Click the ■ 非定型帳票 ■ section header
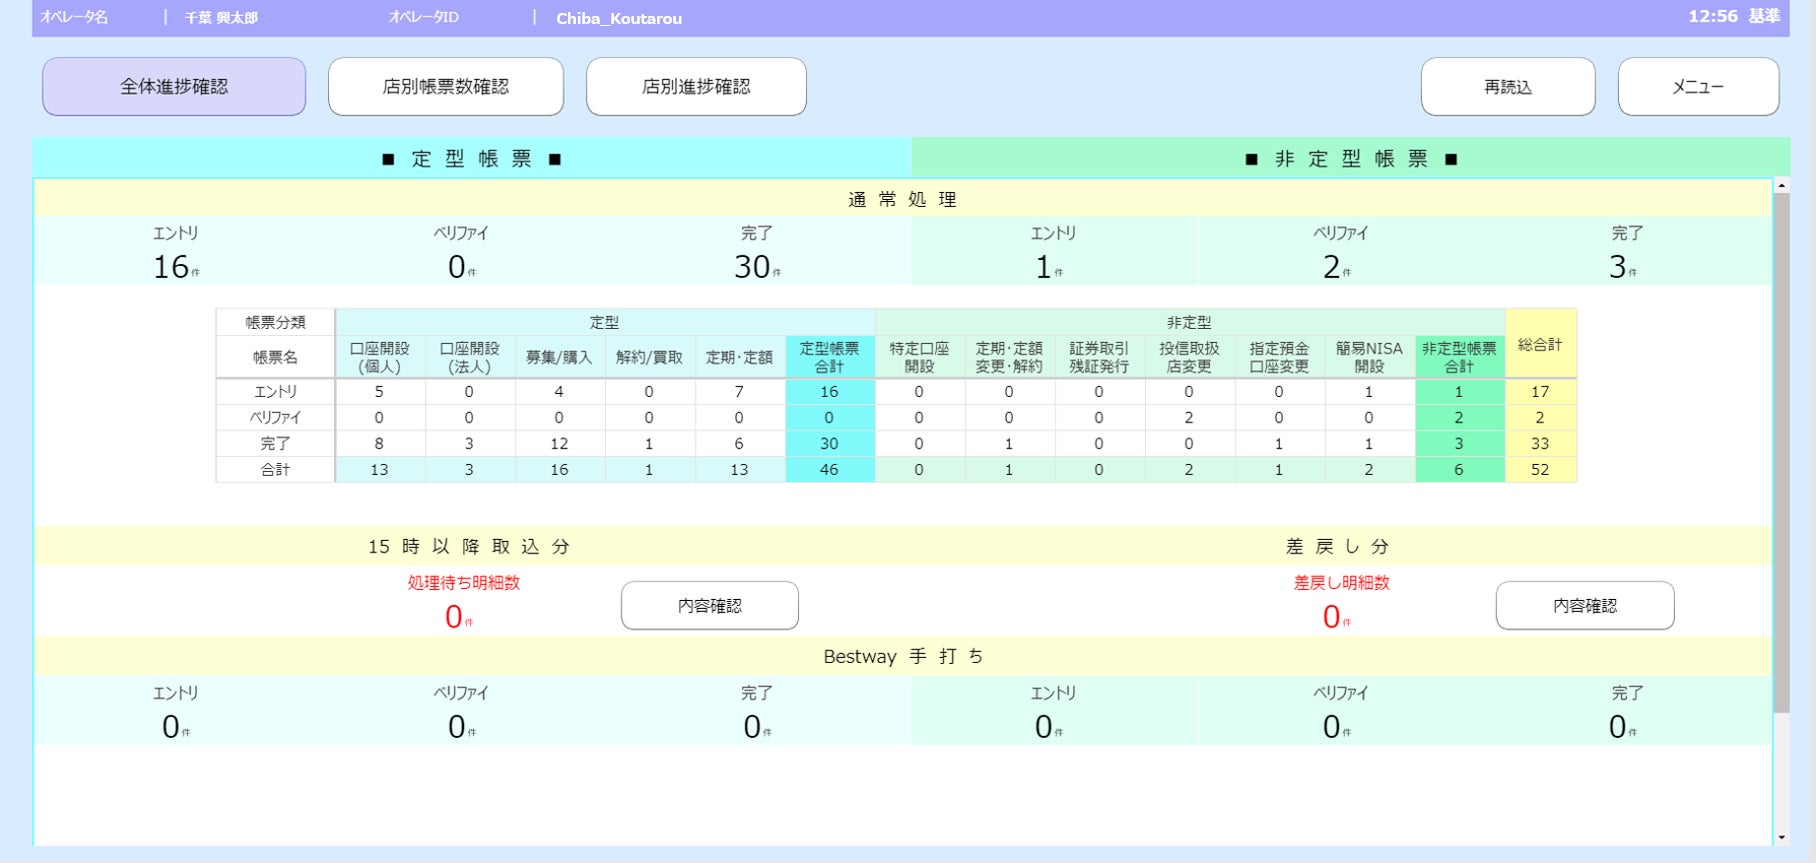Image resolution: width=1816 pixels, height=863 pixels. (x=1351, y=159)
